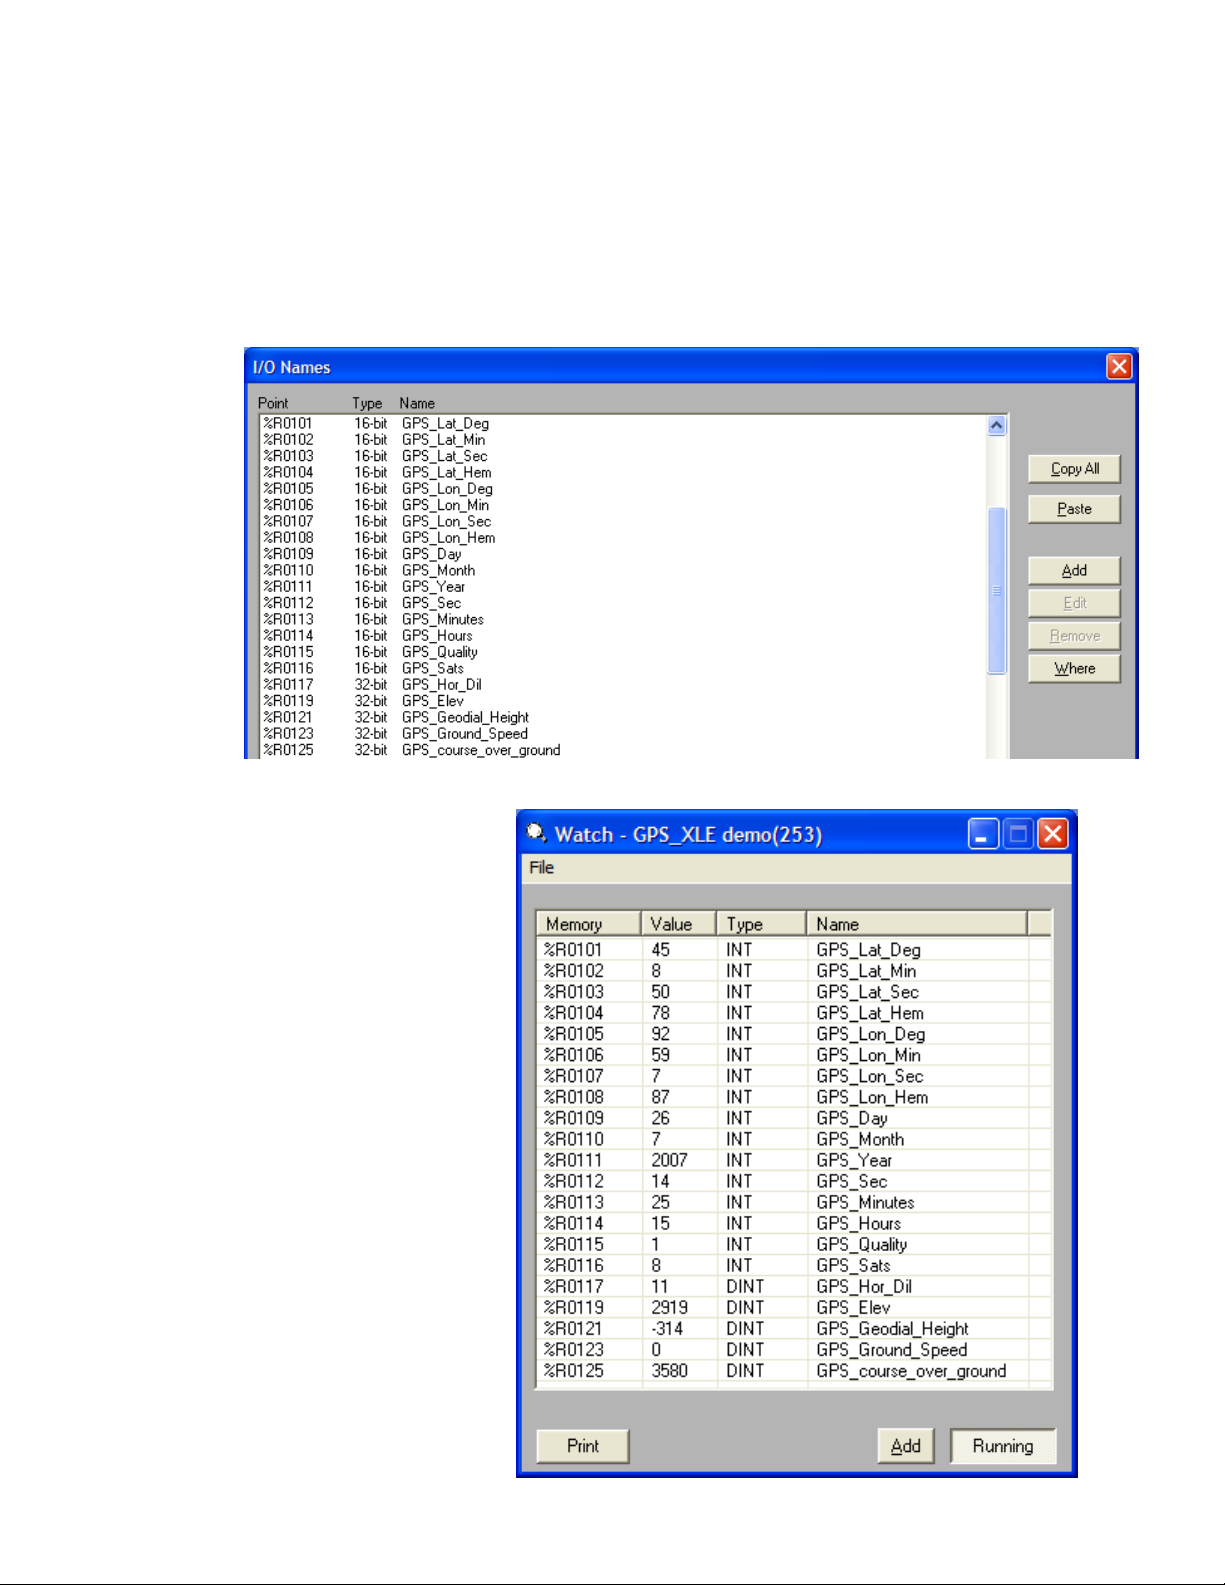The height and width of the screenshot is (1585, 1225).
Task: Select the GPS_Minutes row in I/O Names
Action: pyautogui.click(x=622, y=620)
